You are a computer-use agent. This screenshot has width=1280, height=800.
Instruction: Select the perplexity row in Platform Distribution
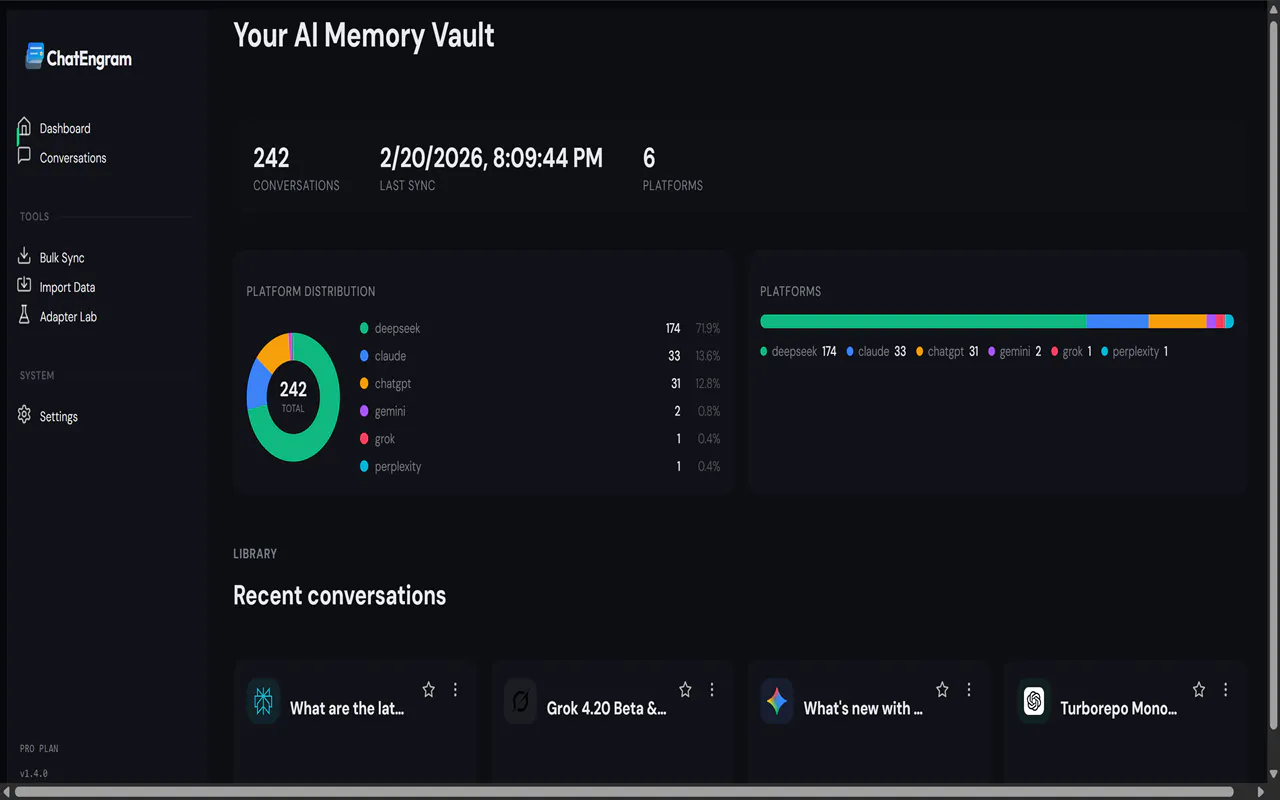point(540,466)
